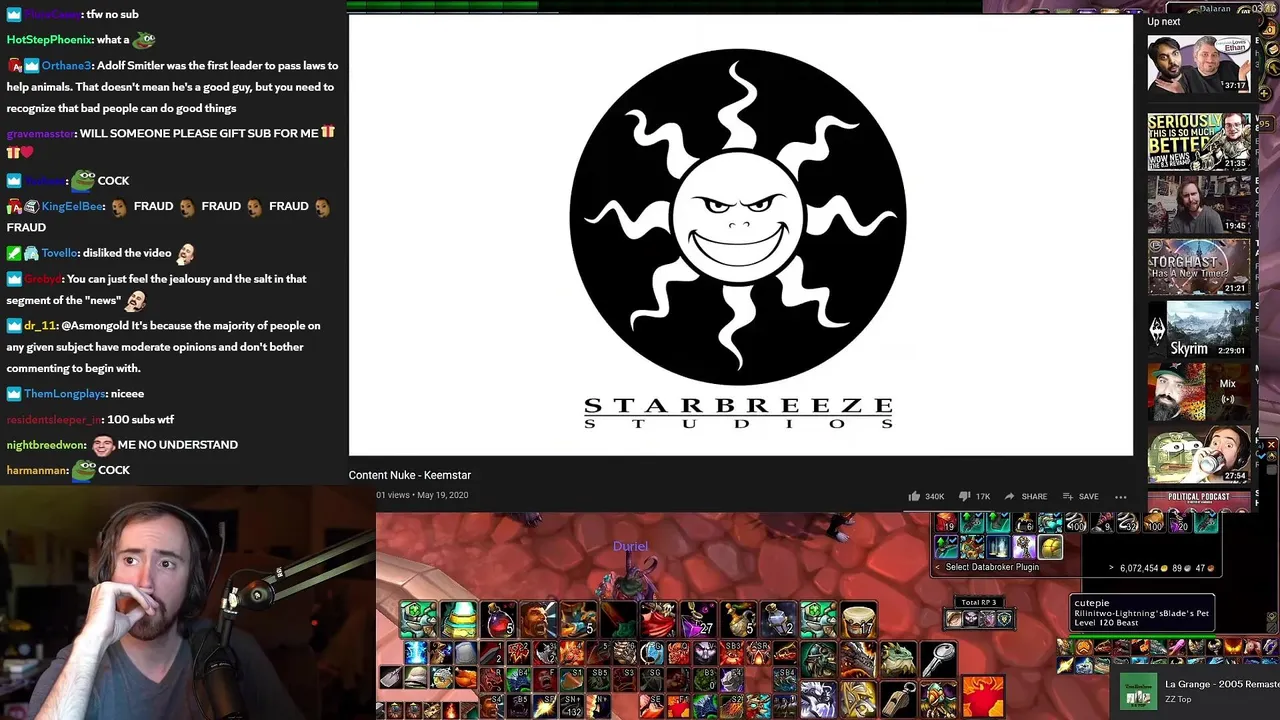Click the glowing purple mace icon
1280x720 pixels.
(1024, 547)
